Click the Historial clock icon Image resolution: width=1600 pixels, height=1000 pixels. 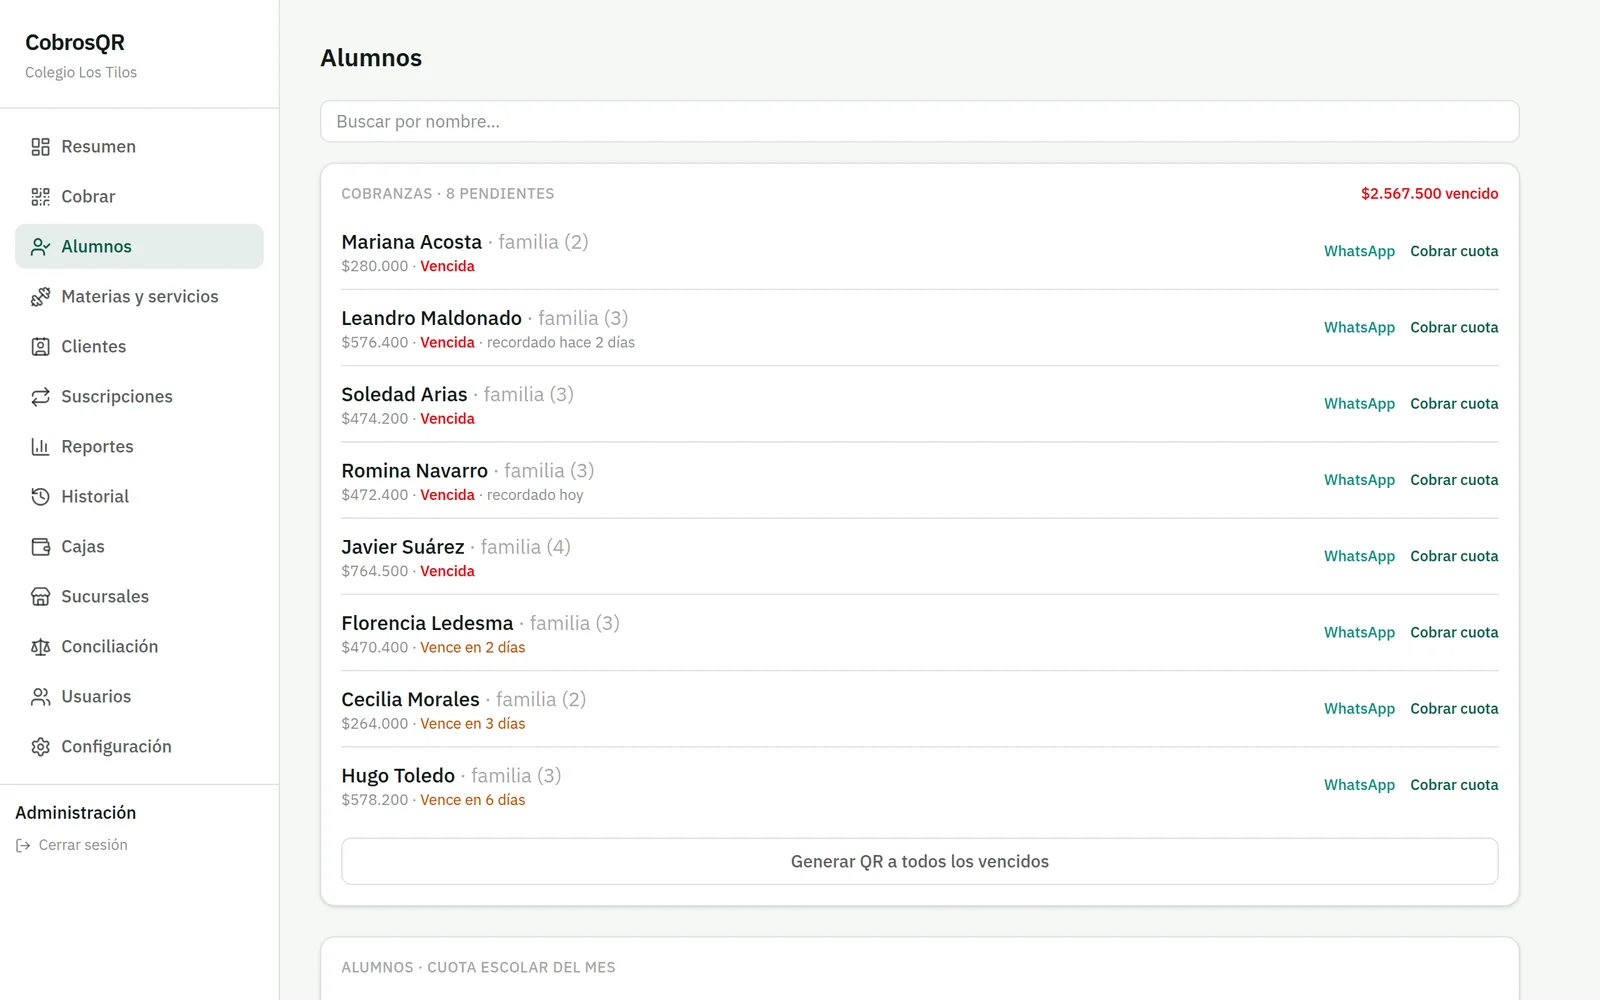point(40,497)
